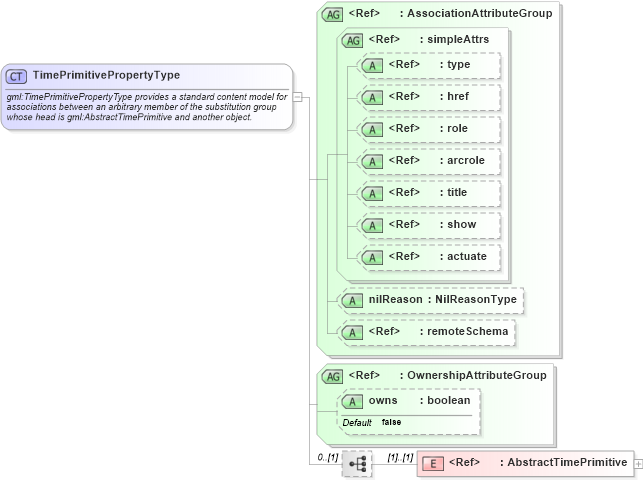
Task: Click the gml:TimePrimitivePropertyType description text
Action: tap(147, 107)
